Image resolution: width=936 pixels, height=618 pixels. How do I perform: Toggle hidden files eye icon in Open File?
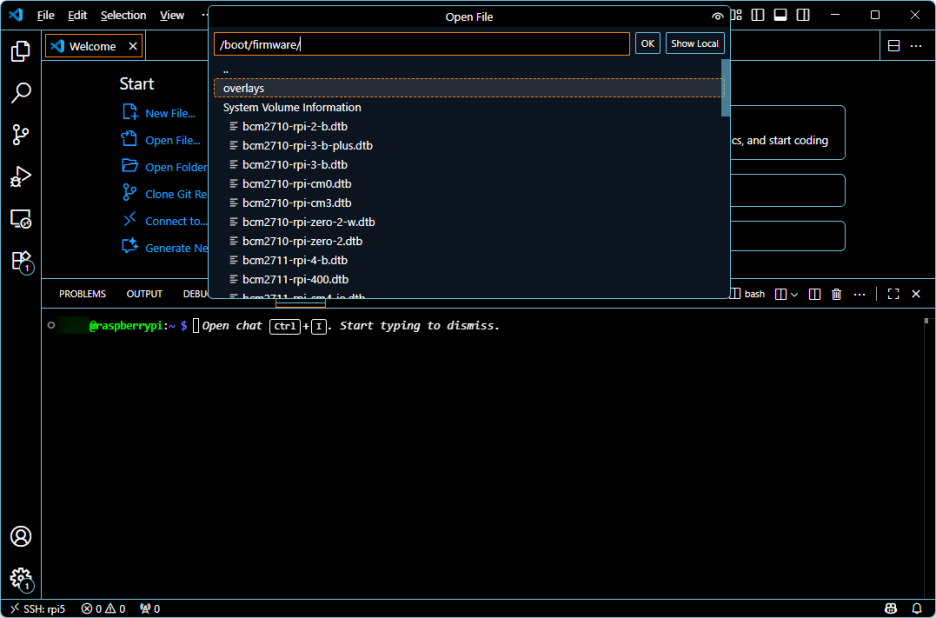(718, 17)
